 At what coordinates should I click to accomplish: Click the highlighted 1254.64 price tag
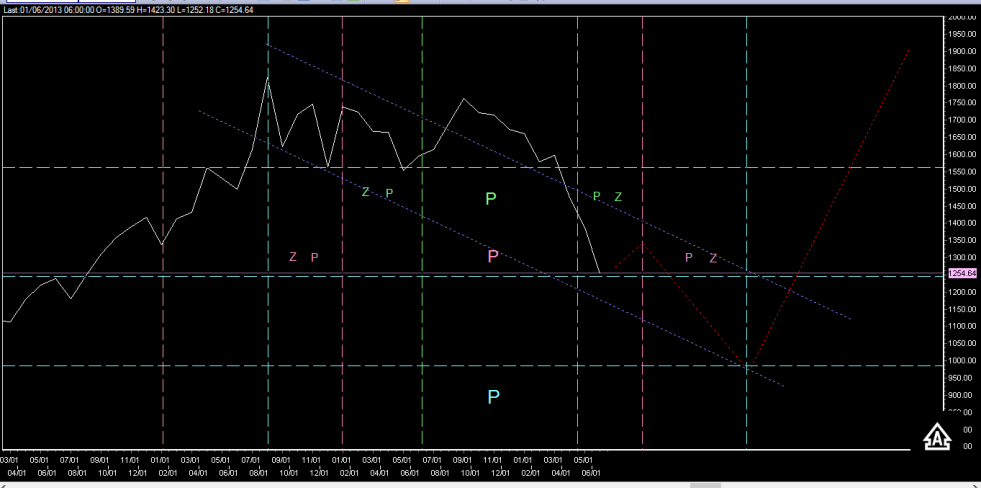coord(962,273)
